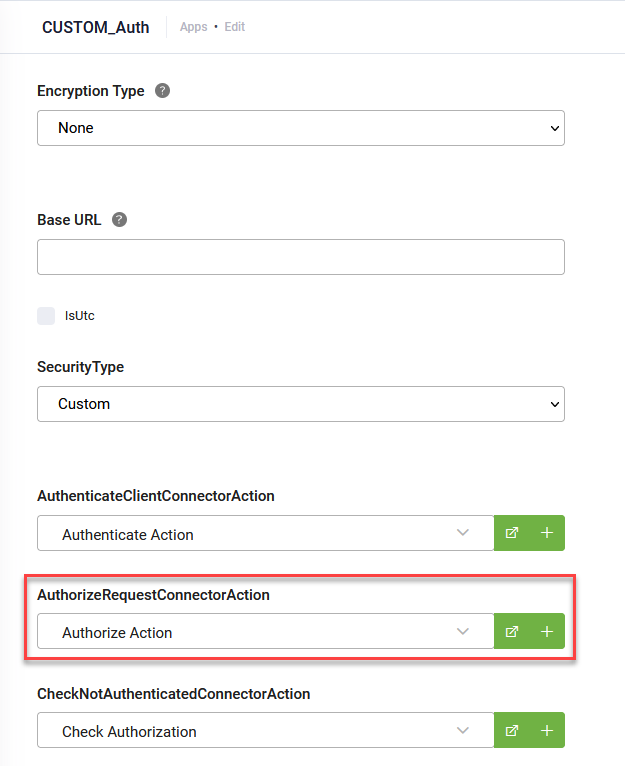Click the Encryption Type help question icon

[163, 91]
